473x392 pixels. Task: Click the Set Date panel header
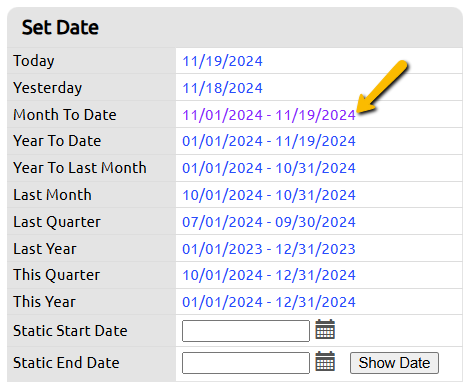coord(235,27)
